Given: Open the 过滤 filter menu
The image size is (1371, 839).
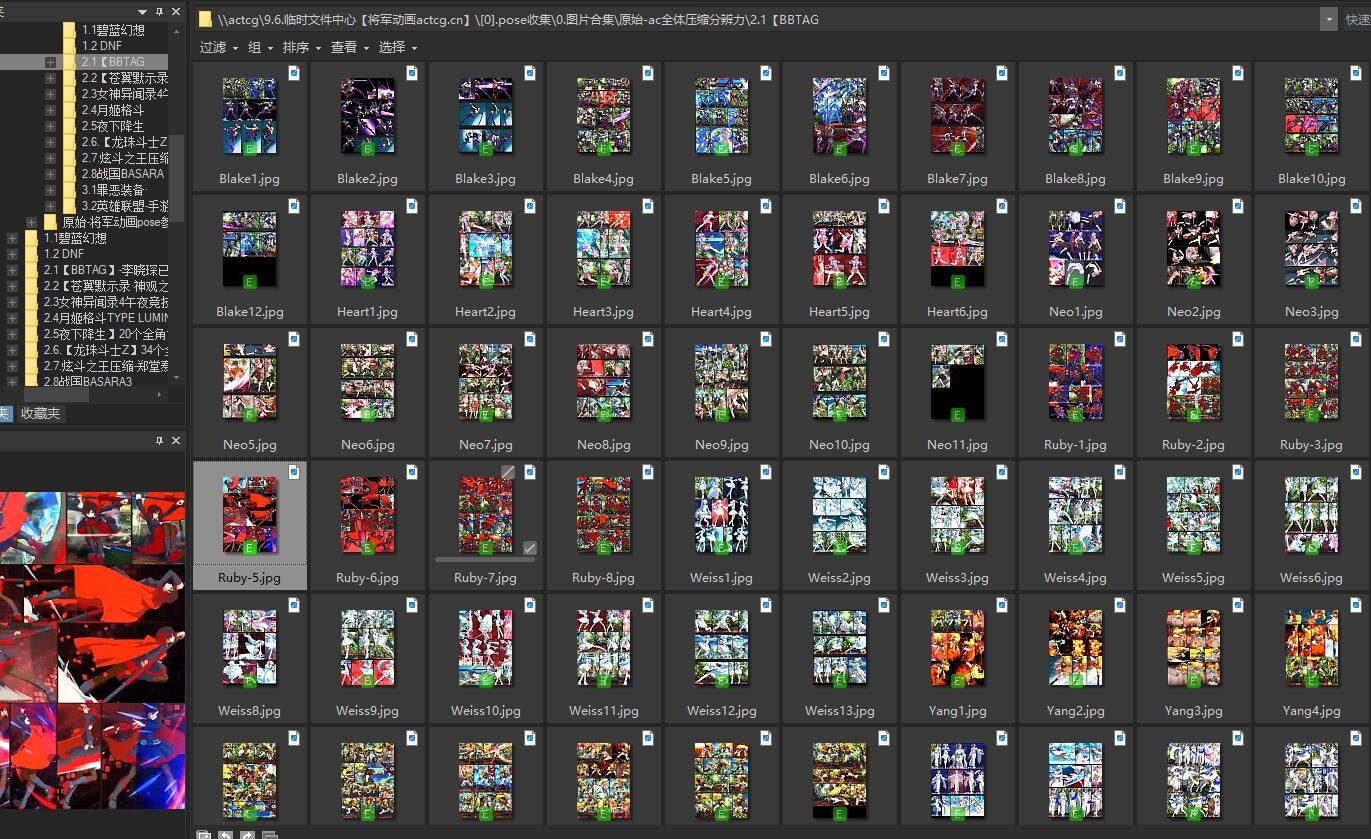Looking at the screenshot, I should [x=218, y=47].
